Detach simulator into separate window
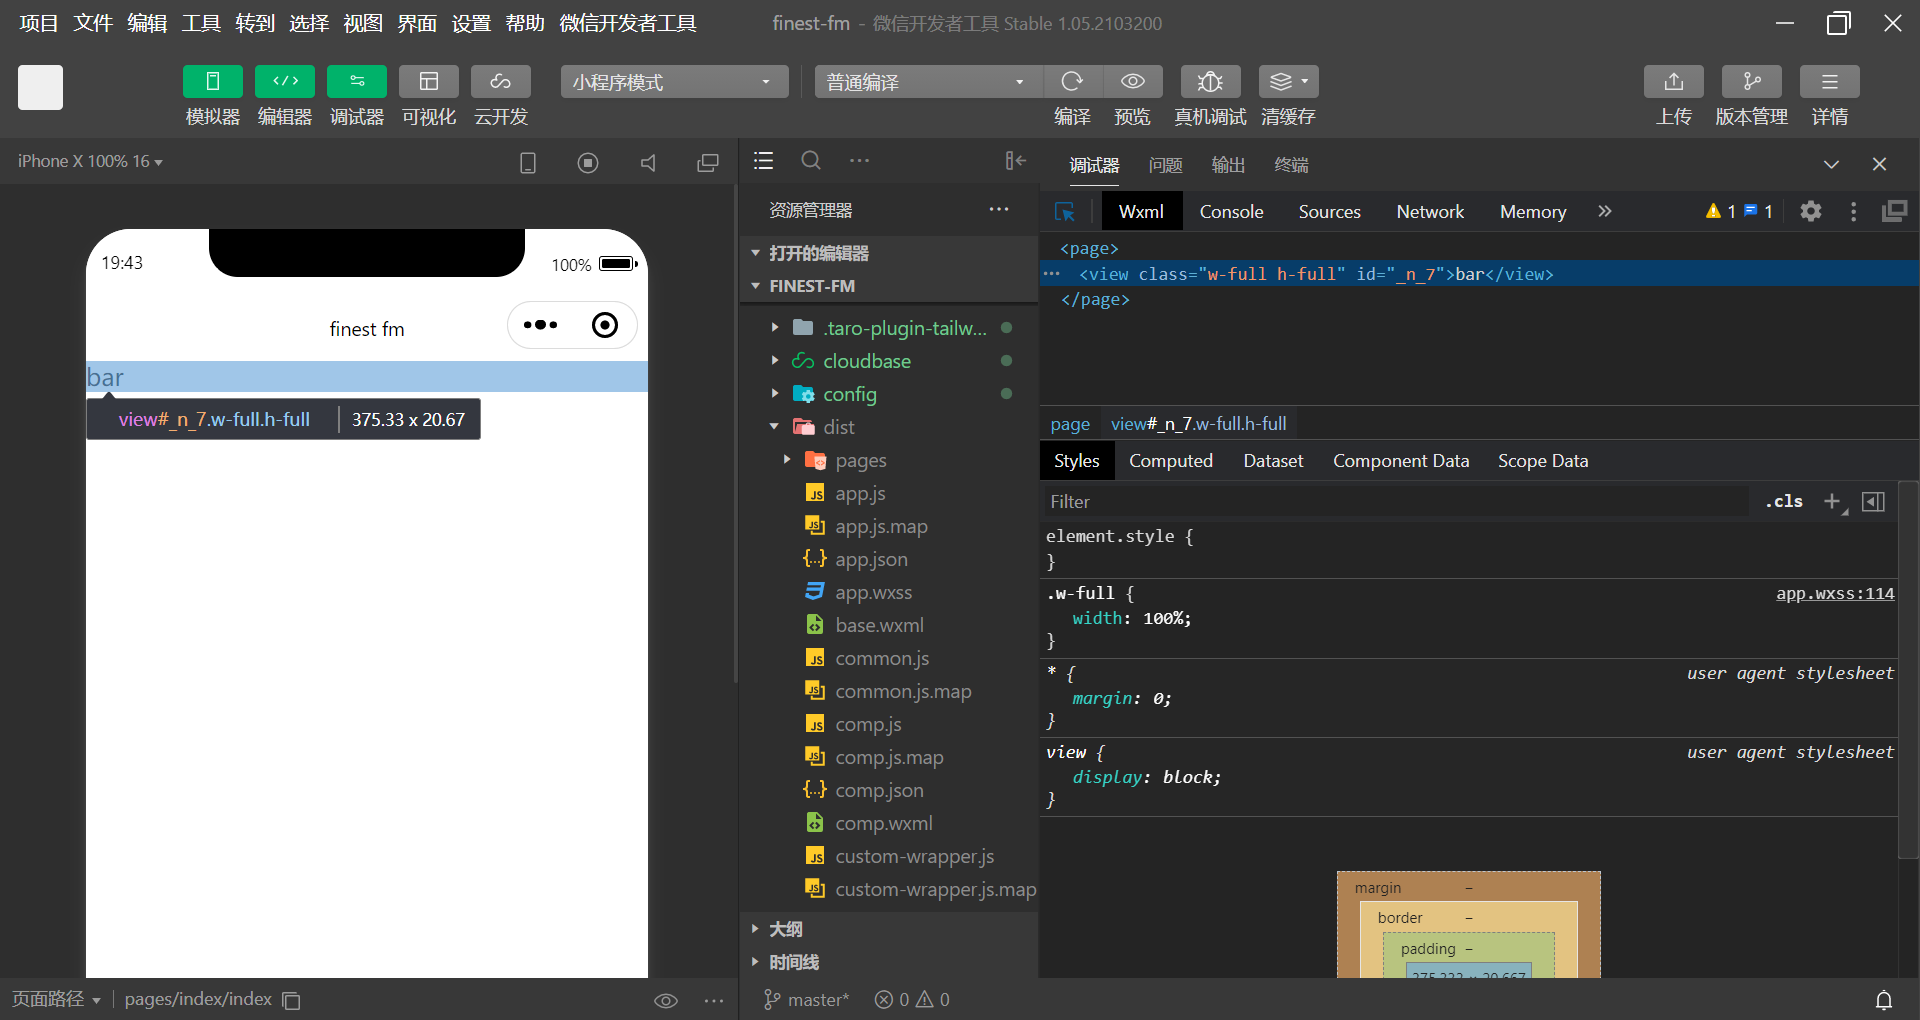Image resolution: width=1920 pixels, height=1020 pixels. [708, 162]
